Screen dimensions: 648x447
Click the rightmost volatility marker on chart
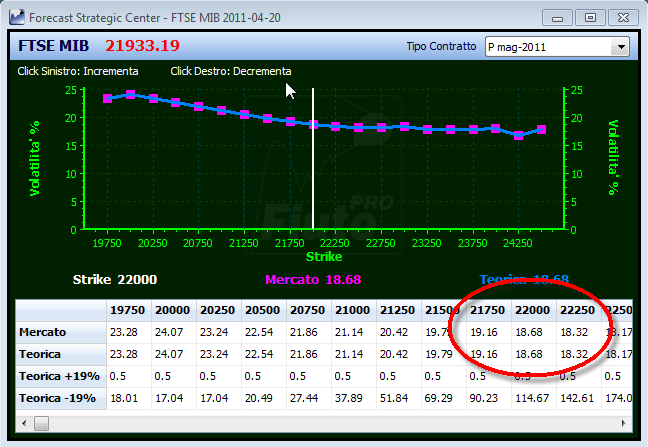(541, 130)
